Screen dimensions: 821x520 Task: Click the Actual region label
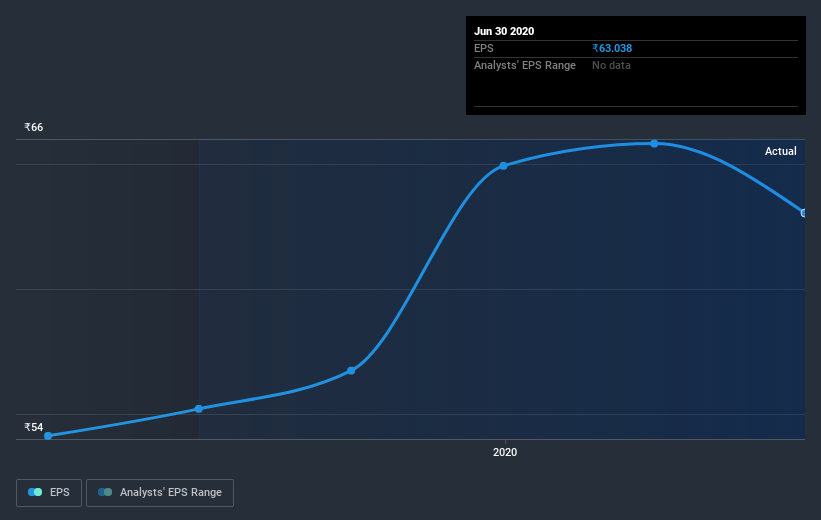(x=781, y=151)
